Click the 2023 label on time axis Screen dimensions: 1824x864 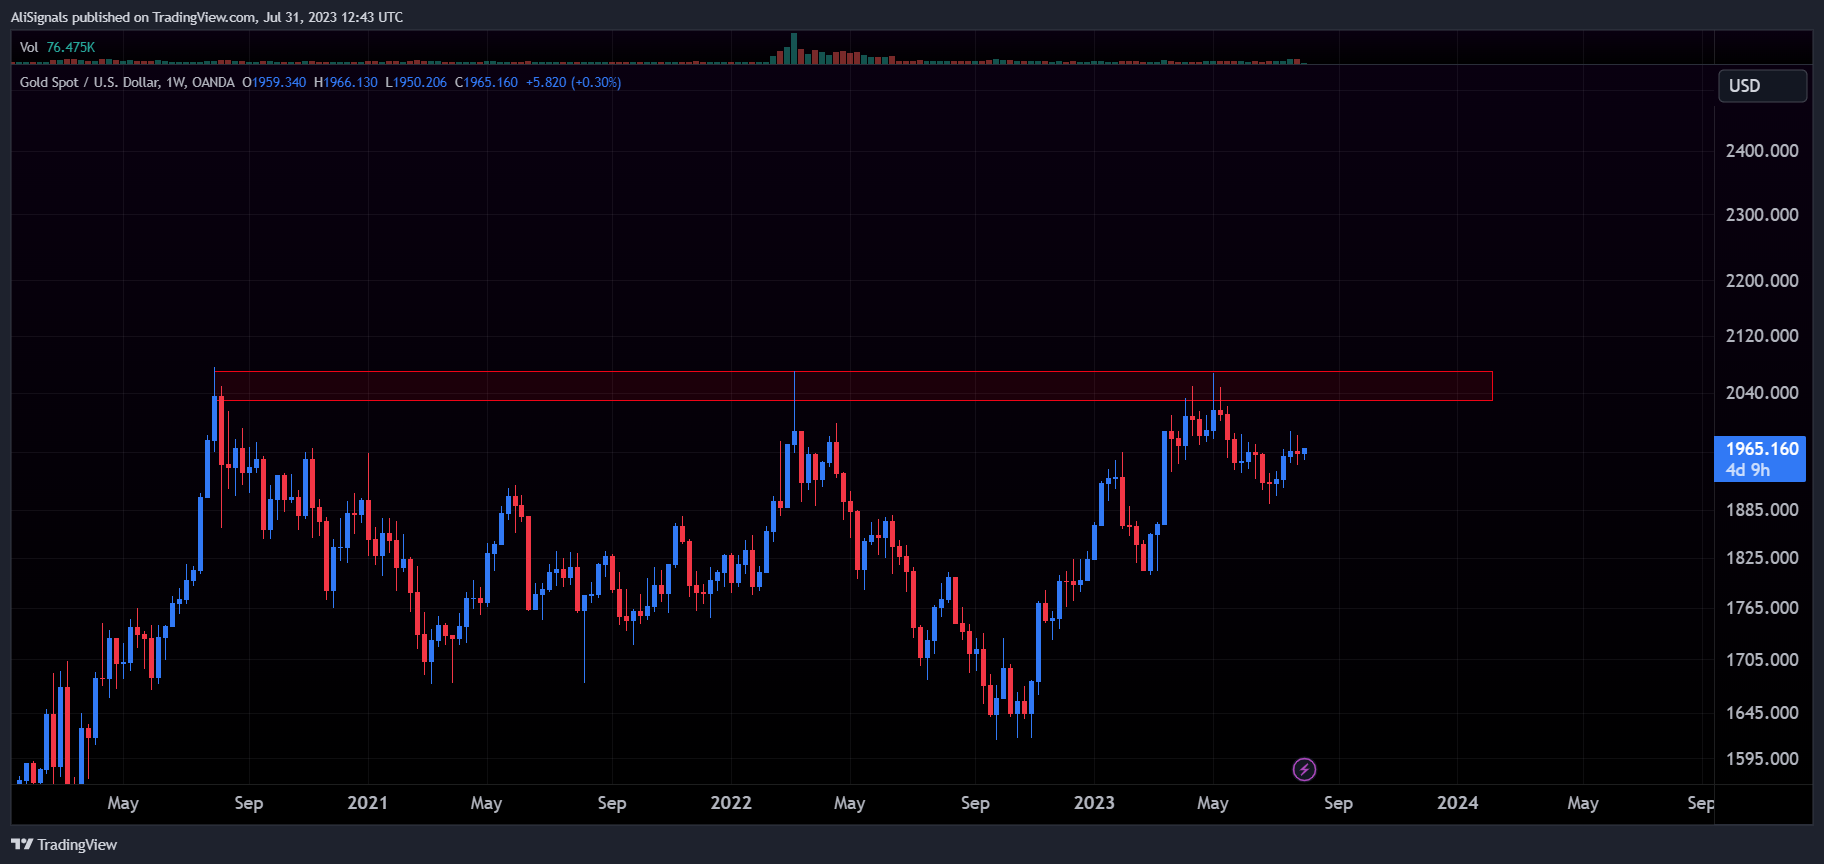click(x=1094, y=803)
